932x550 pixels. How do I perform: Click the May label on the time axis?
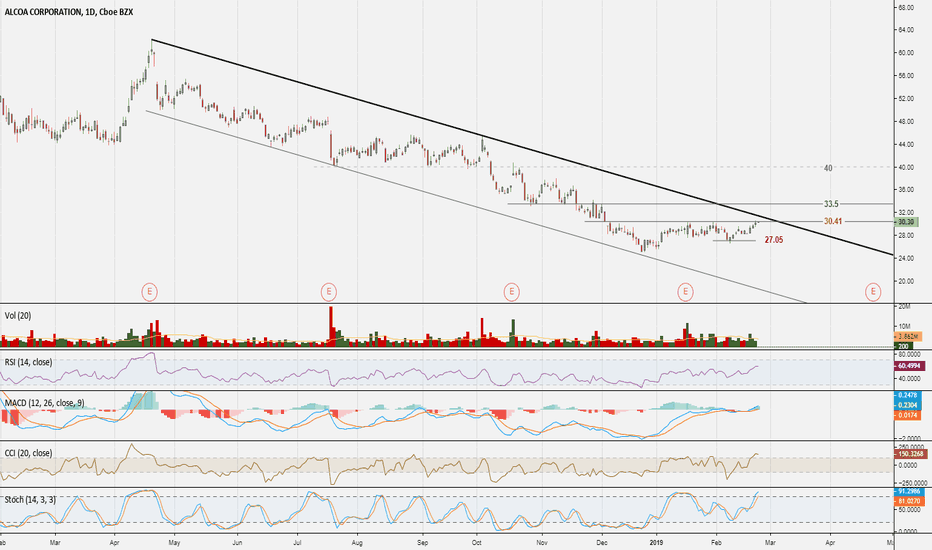(174, 542)
